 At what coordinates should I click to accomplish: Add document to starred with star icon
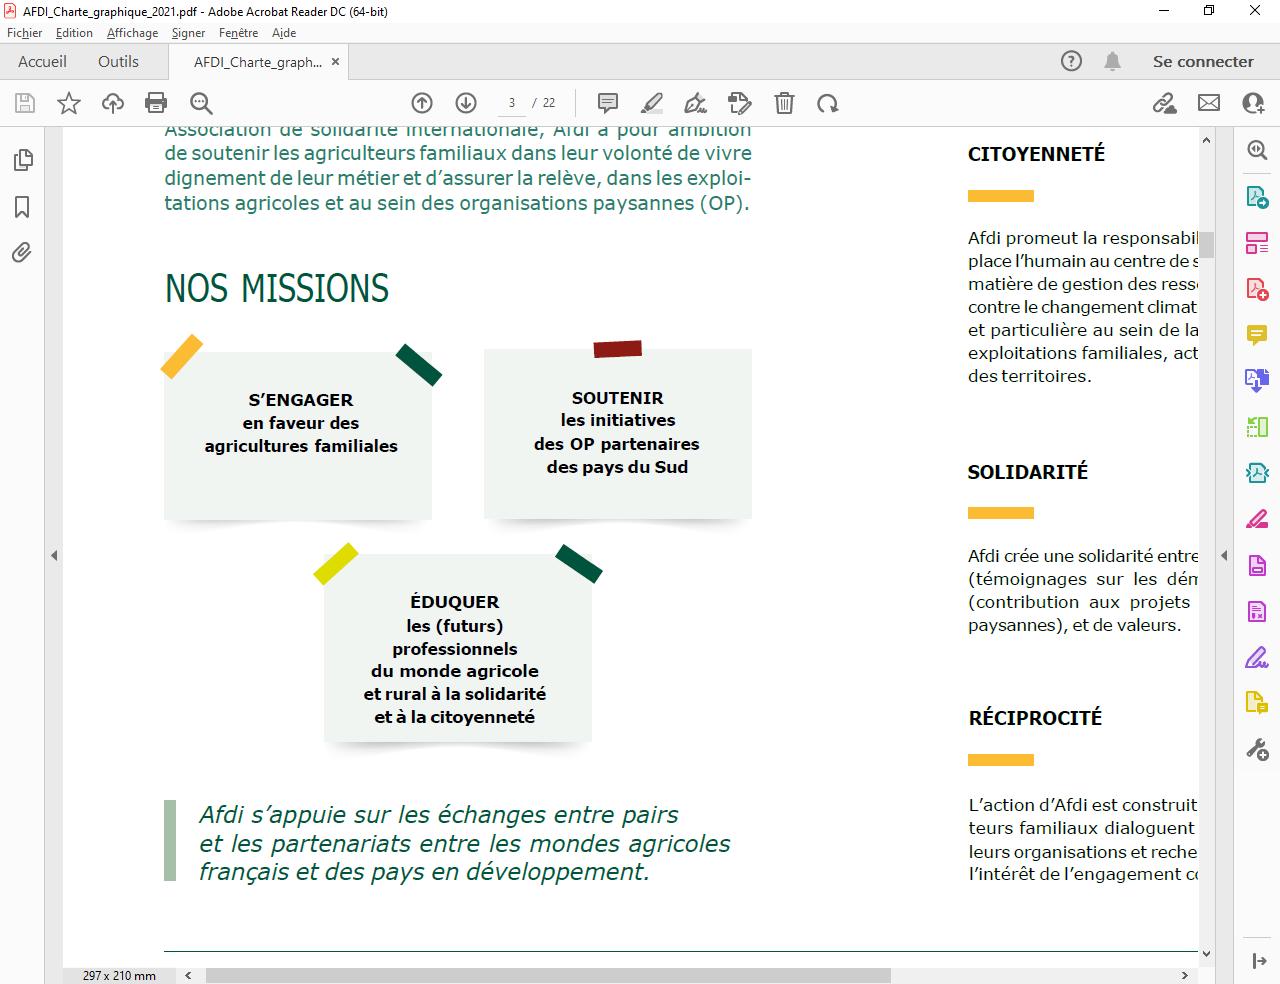pyautogui.click(x=69, y=103)
